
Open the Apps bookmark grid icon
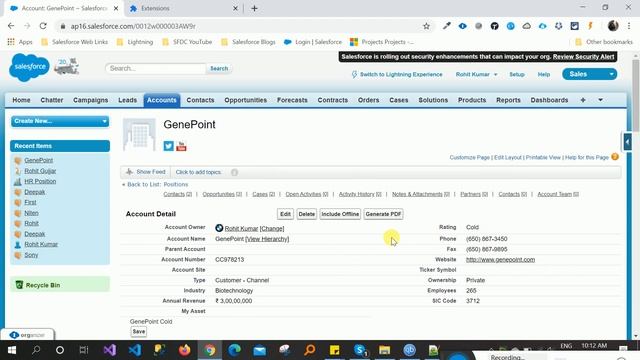[11, 42]
